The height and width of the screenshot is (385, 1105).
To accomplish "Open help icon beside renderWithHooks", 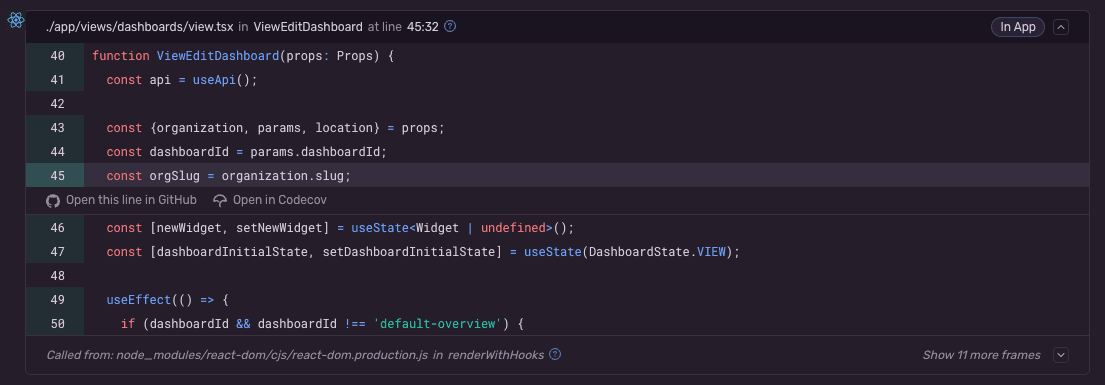I will (555, 354).
